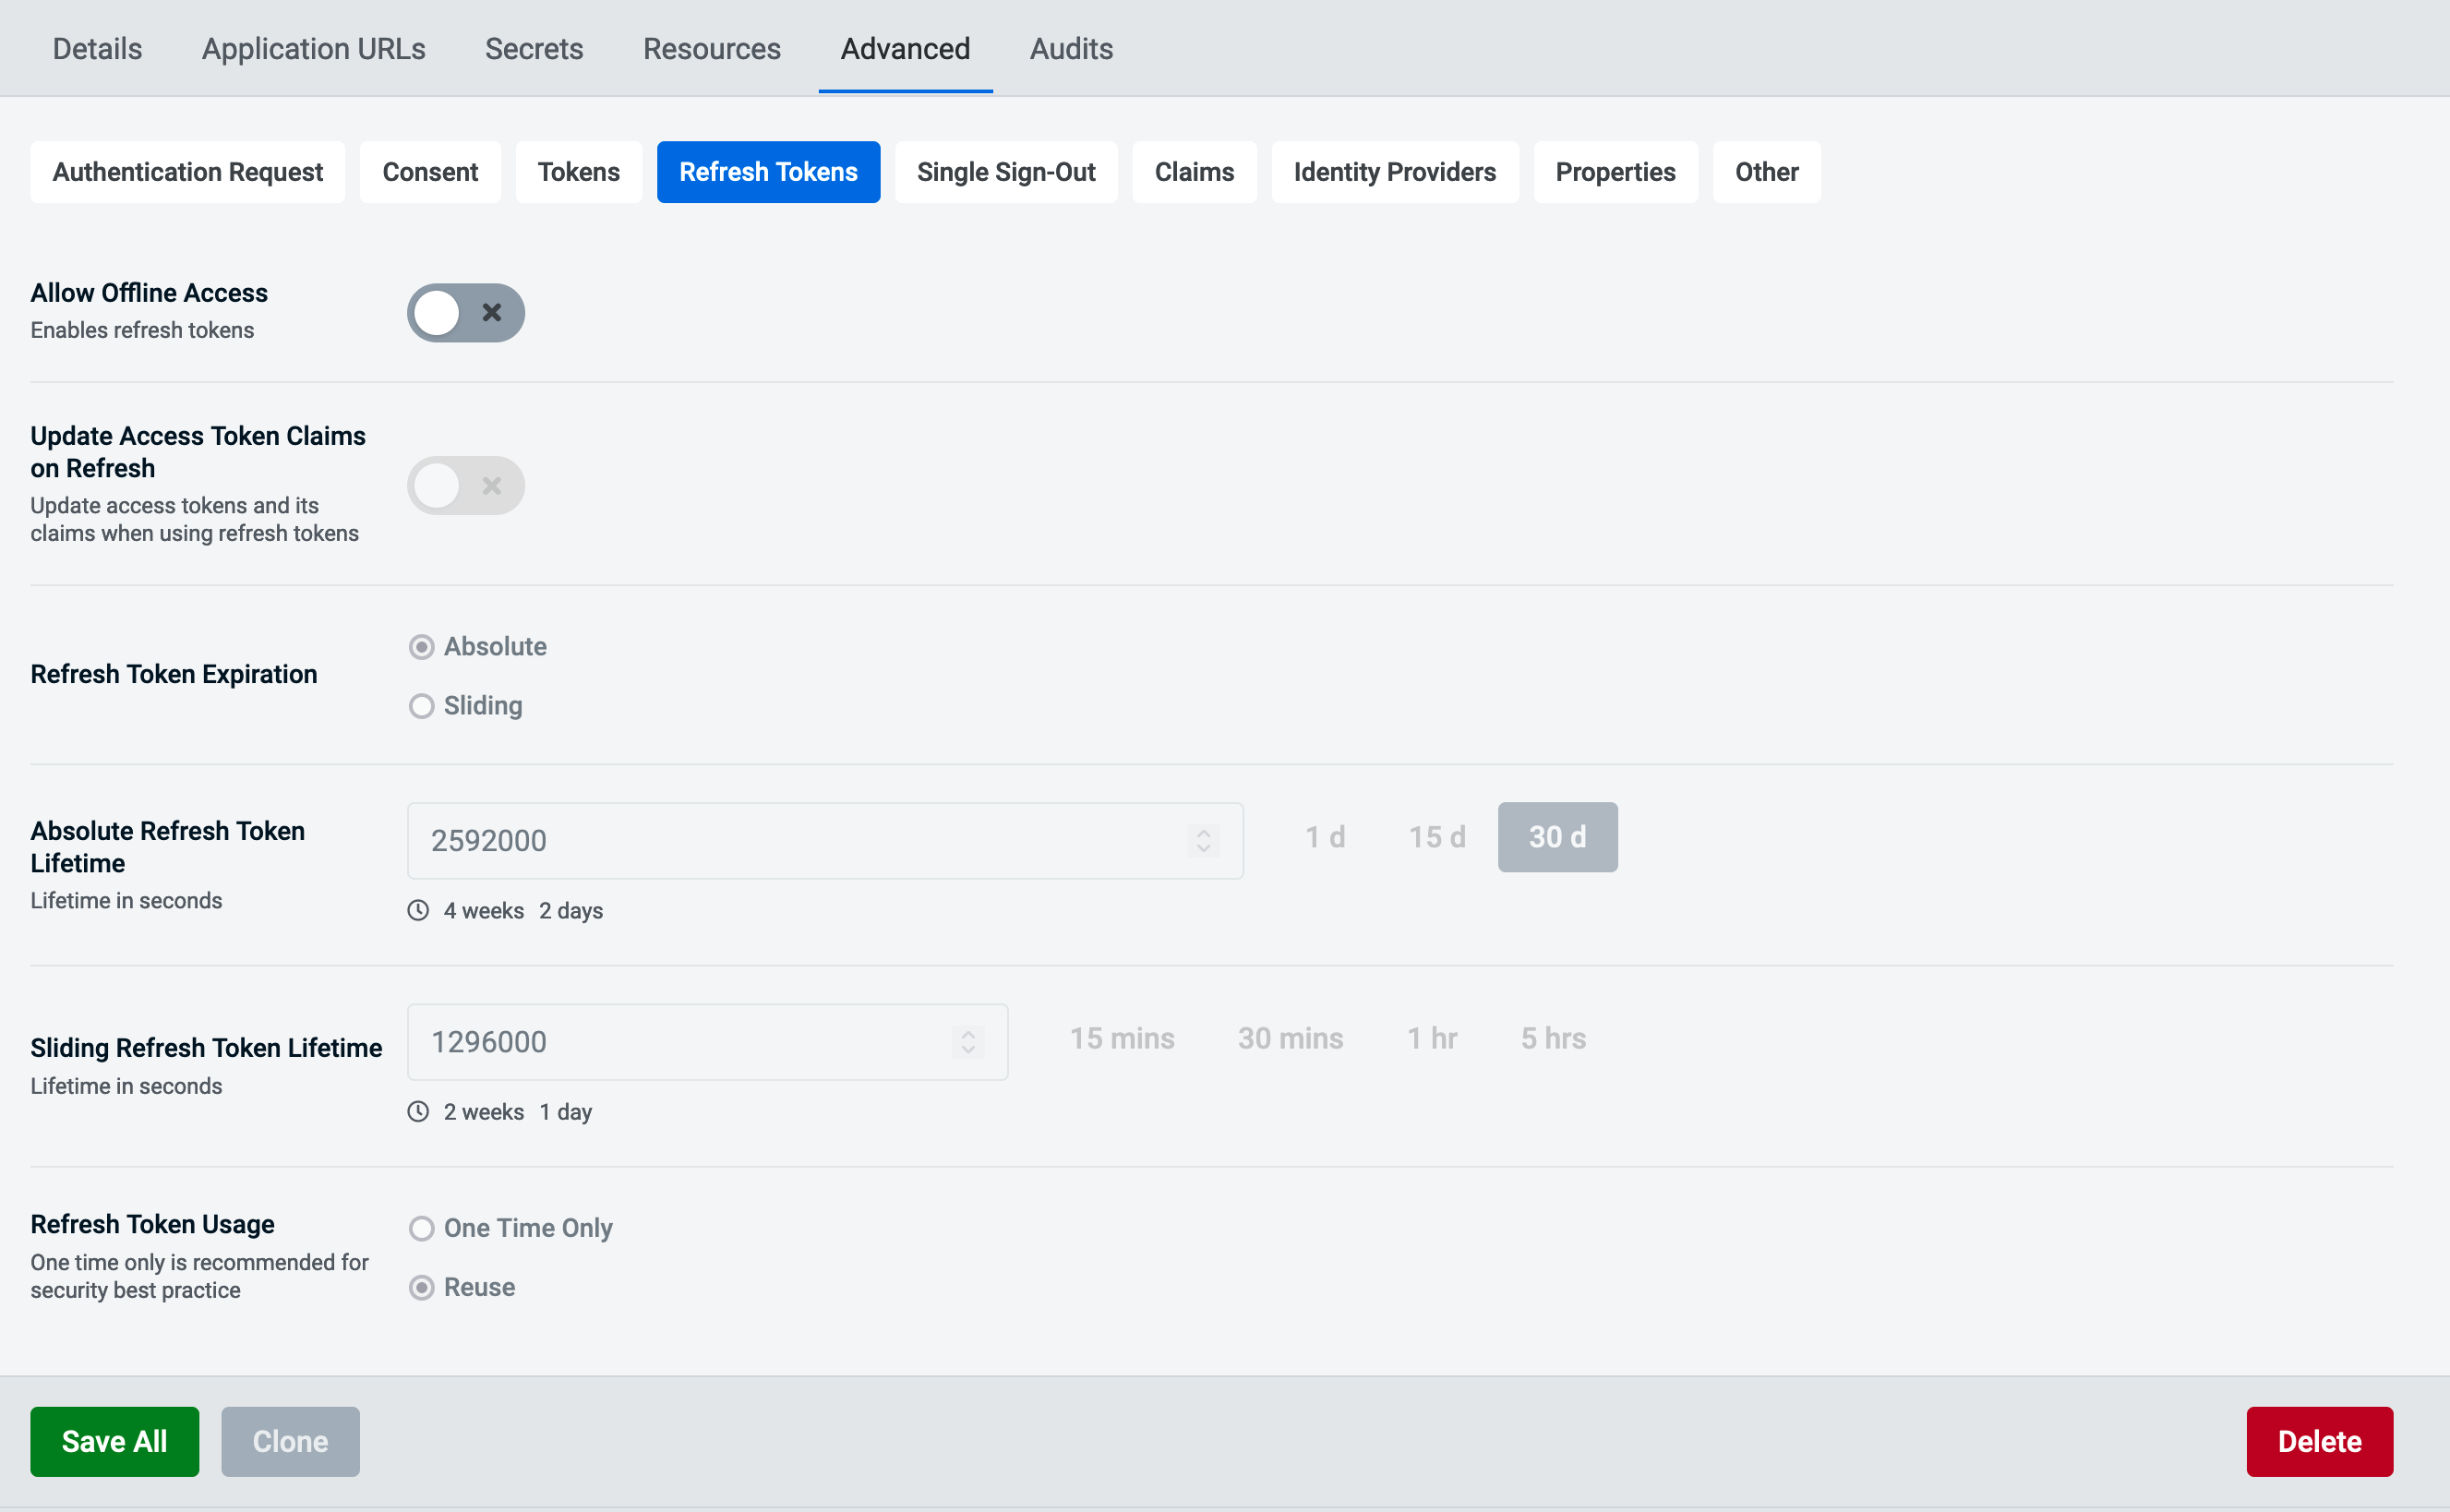2450x1512 pixels.
Task: Go to the Identity Providers section
Action: click(1394, 172)
